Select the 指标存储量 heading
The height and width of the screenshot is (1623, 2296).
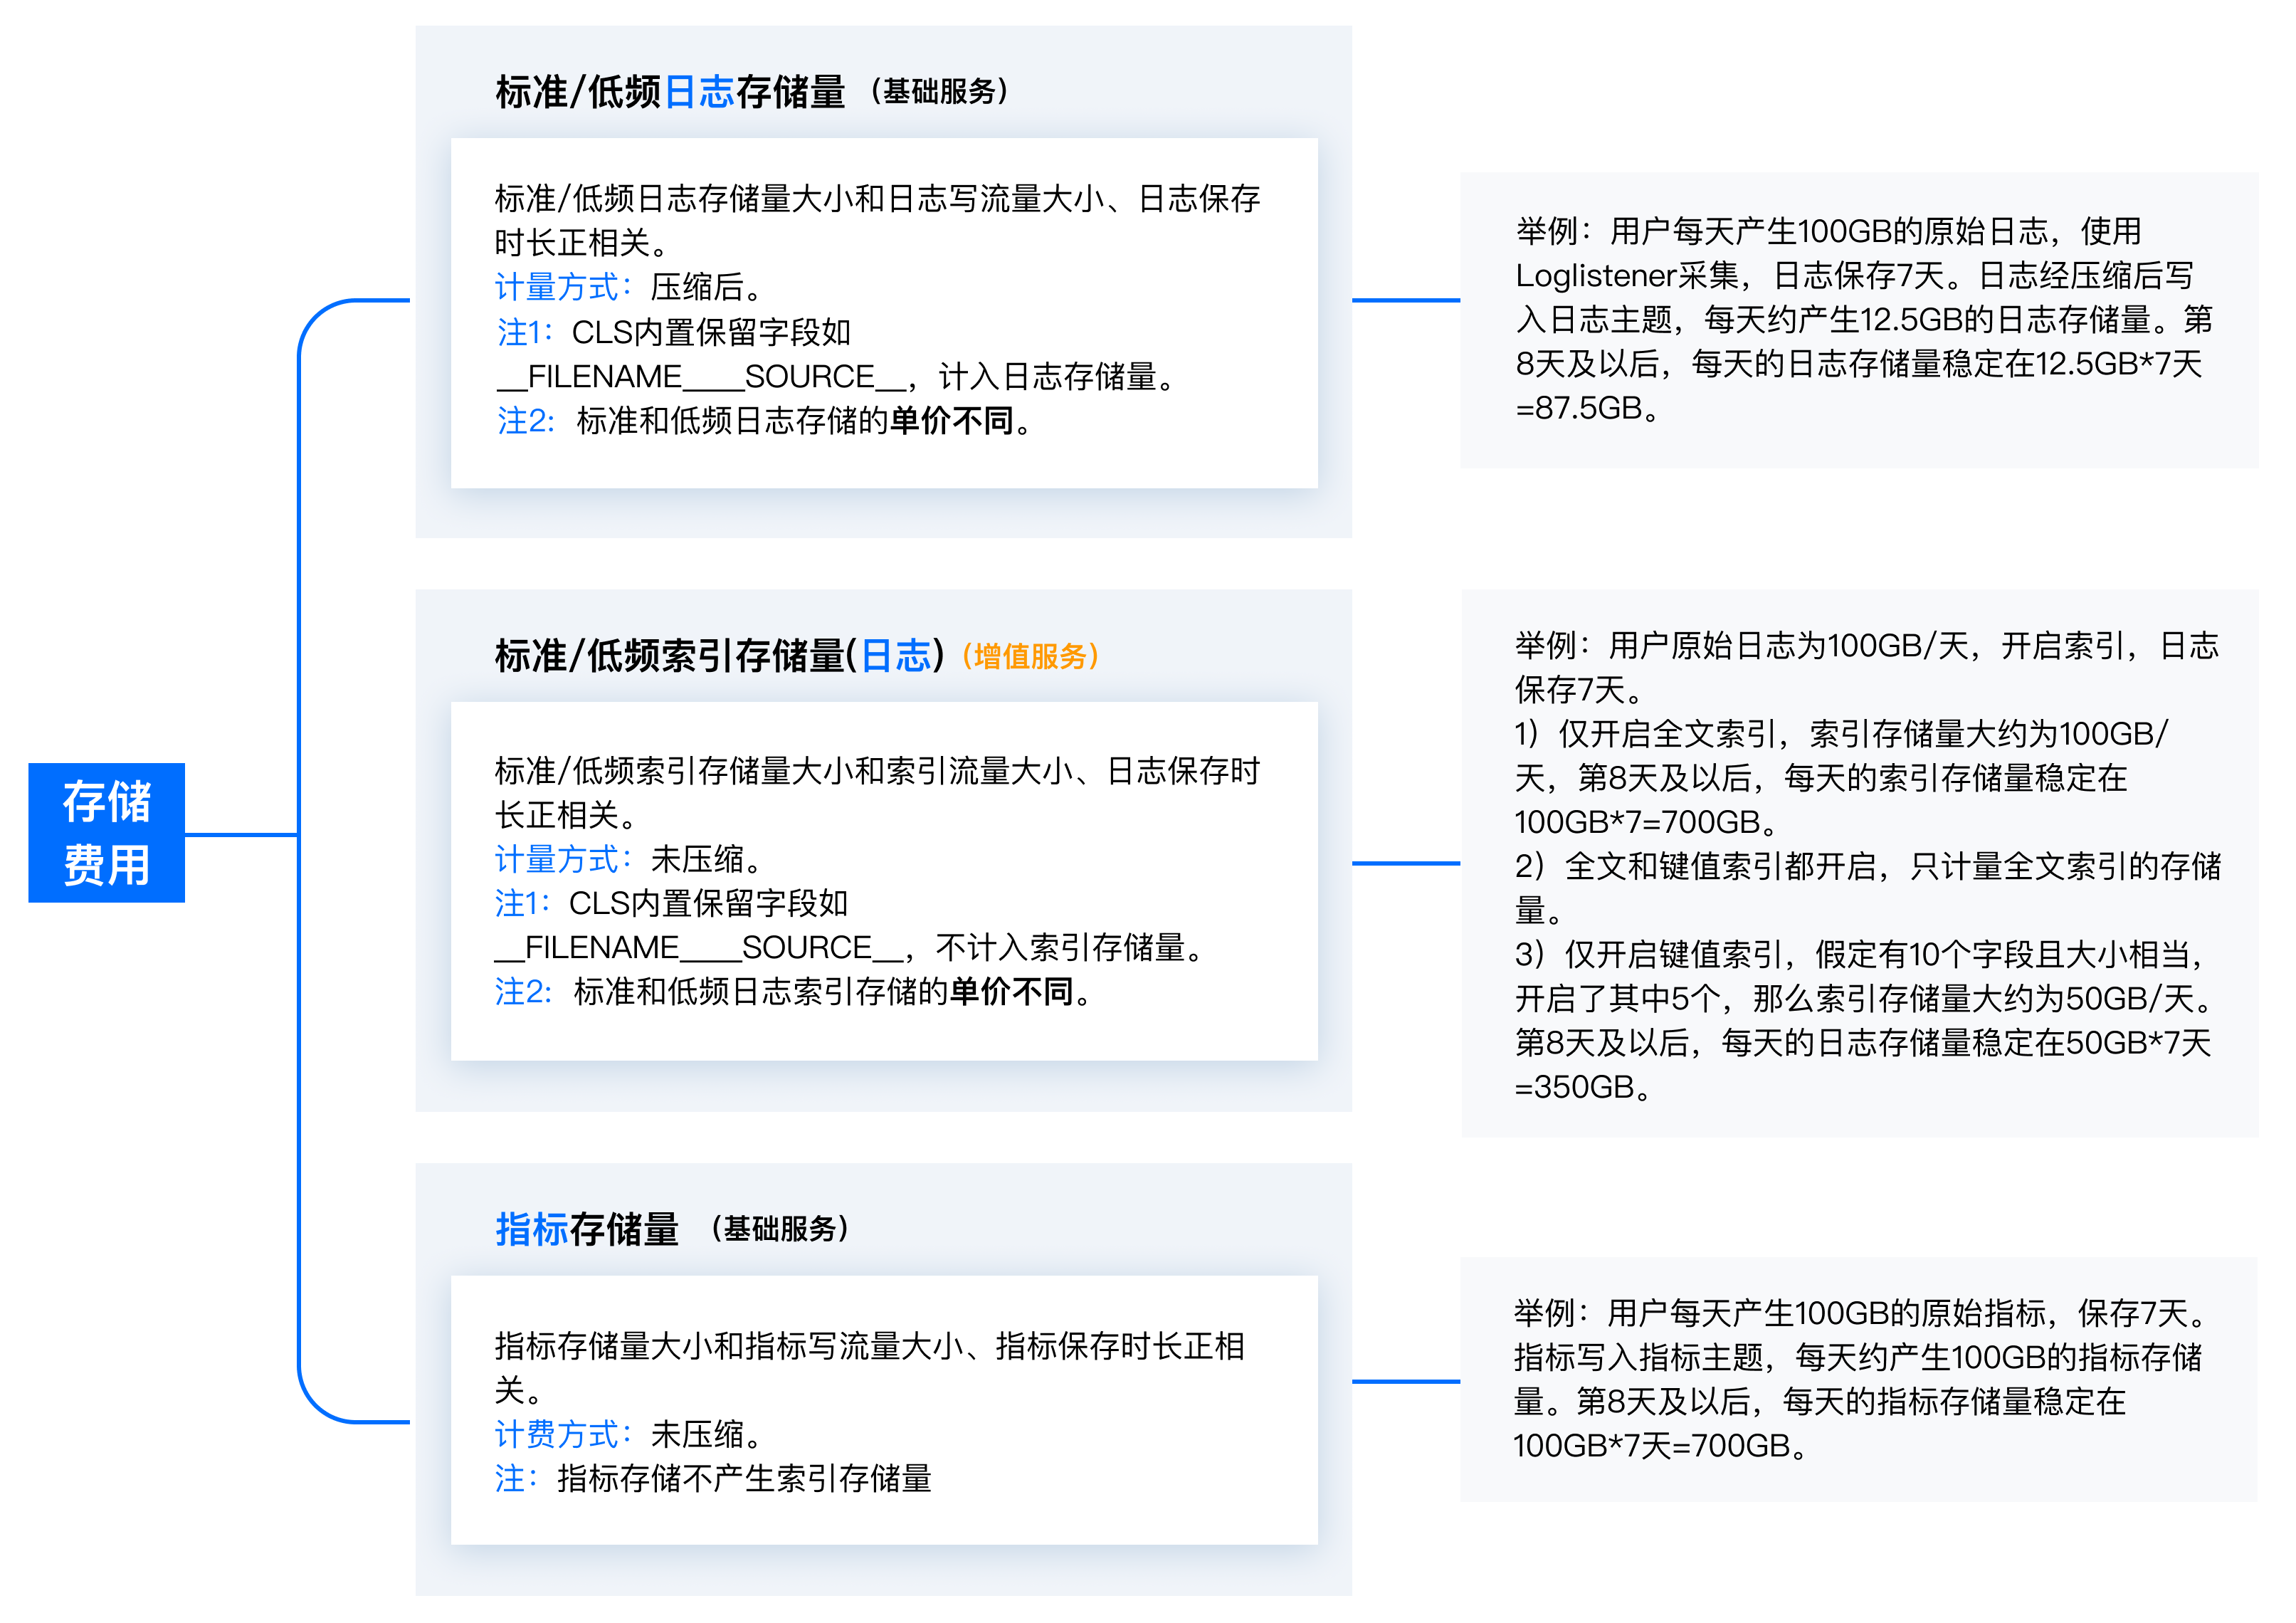pos(587,1229)
